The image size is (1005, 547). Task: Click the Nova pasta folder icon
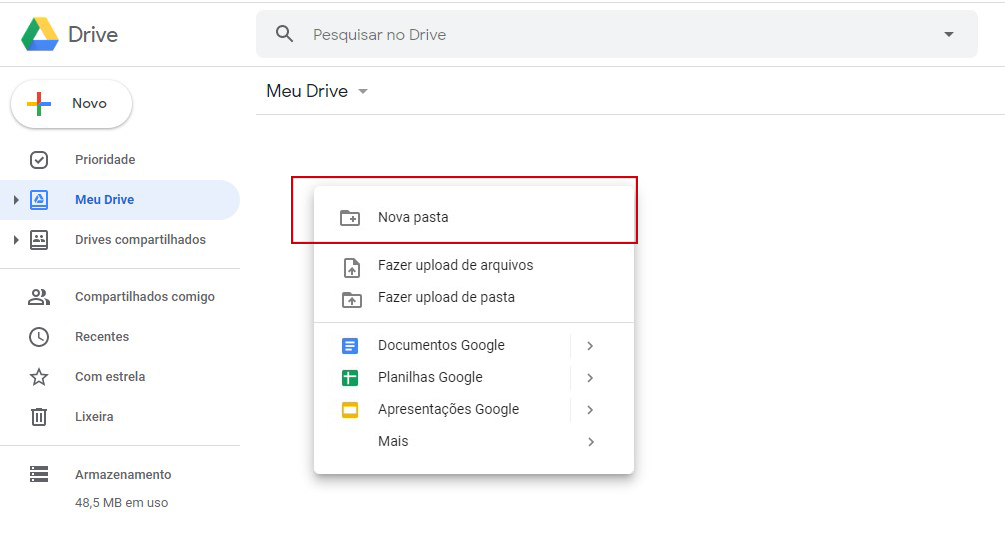350,218
